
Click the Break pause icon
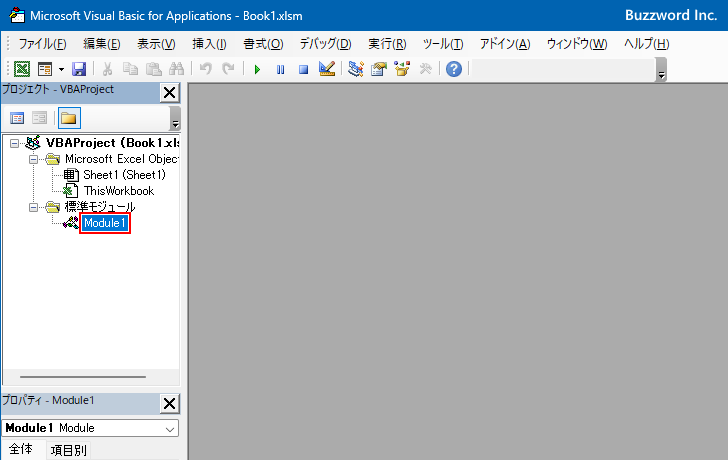pos(280,70)
